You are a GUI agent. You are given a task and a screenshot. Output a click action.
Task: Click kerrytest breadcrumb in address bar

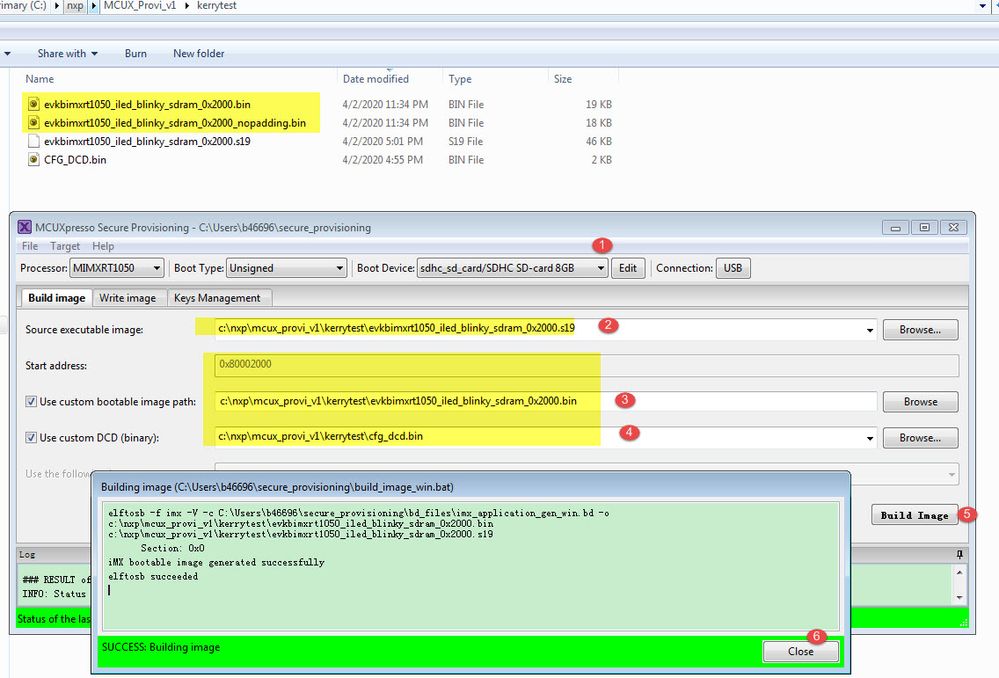[x=217, y=6]
